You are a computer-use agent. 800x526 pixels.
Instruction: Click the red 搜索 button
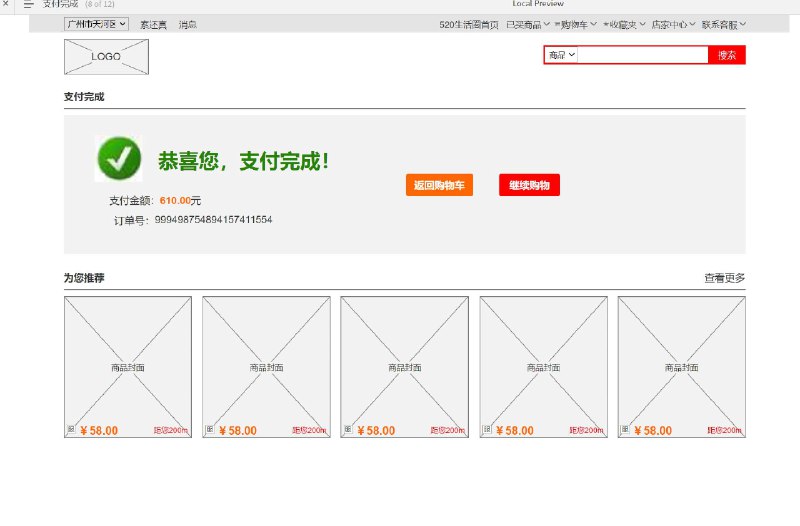click(x=727, y=55)
